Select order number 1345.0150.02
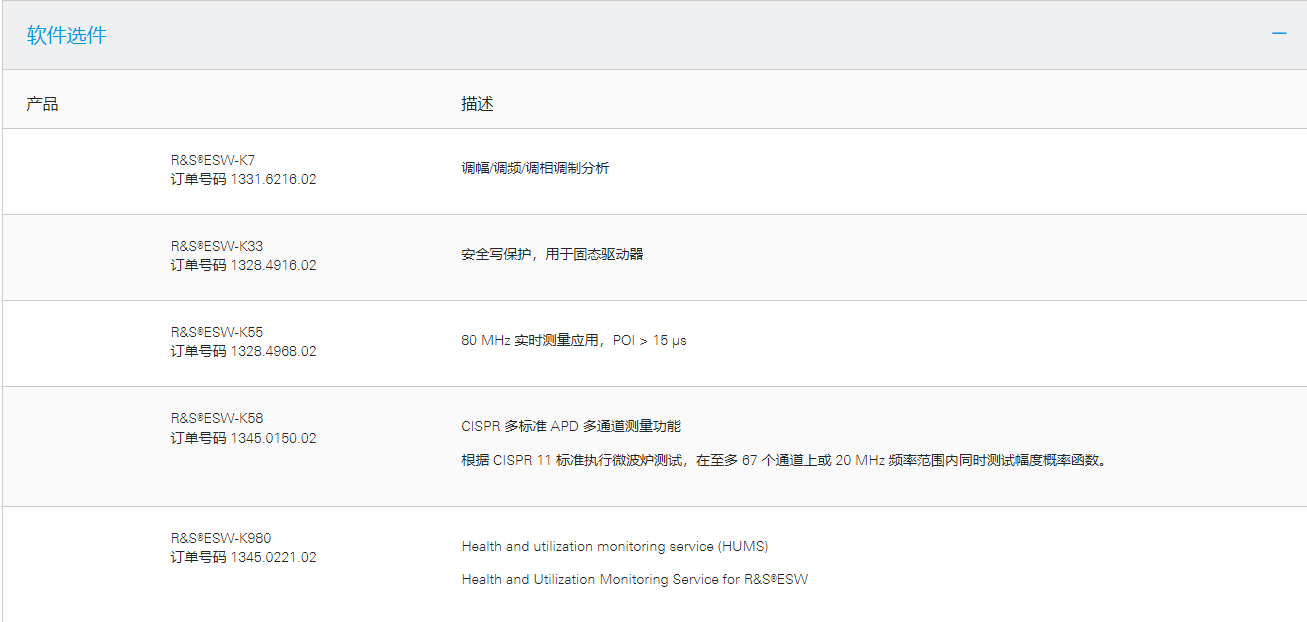 (273, 438)
